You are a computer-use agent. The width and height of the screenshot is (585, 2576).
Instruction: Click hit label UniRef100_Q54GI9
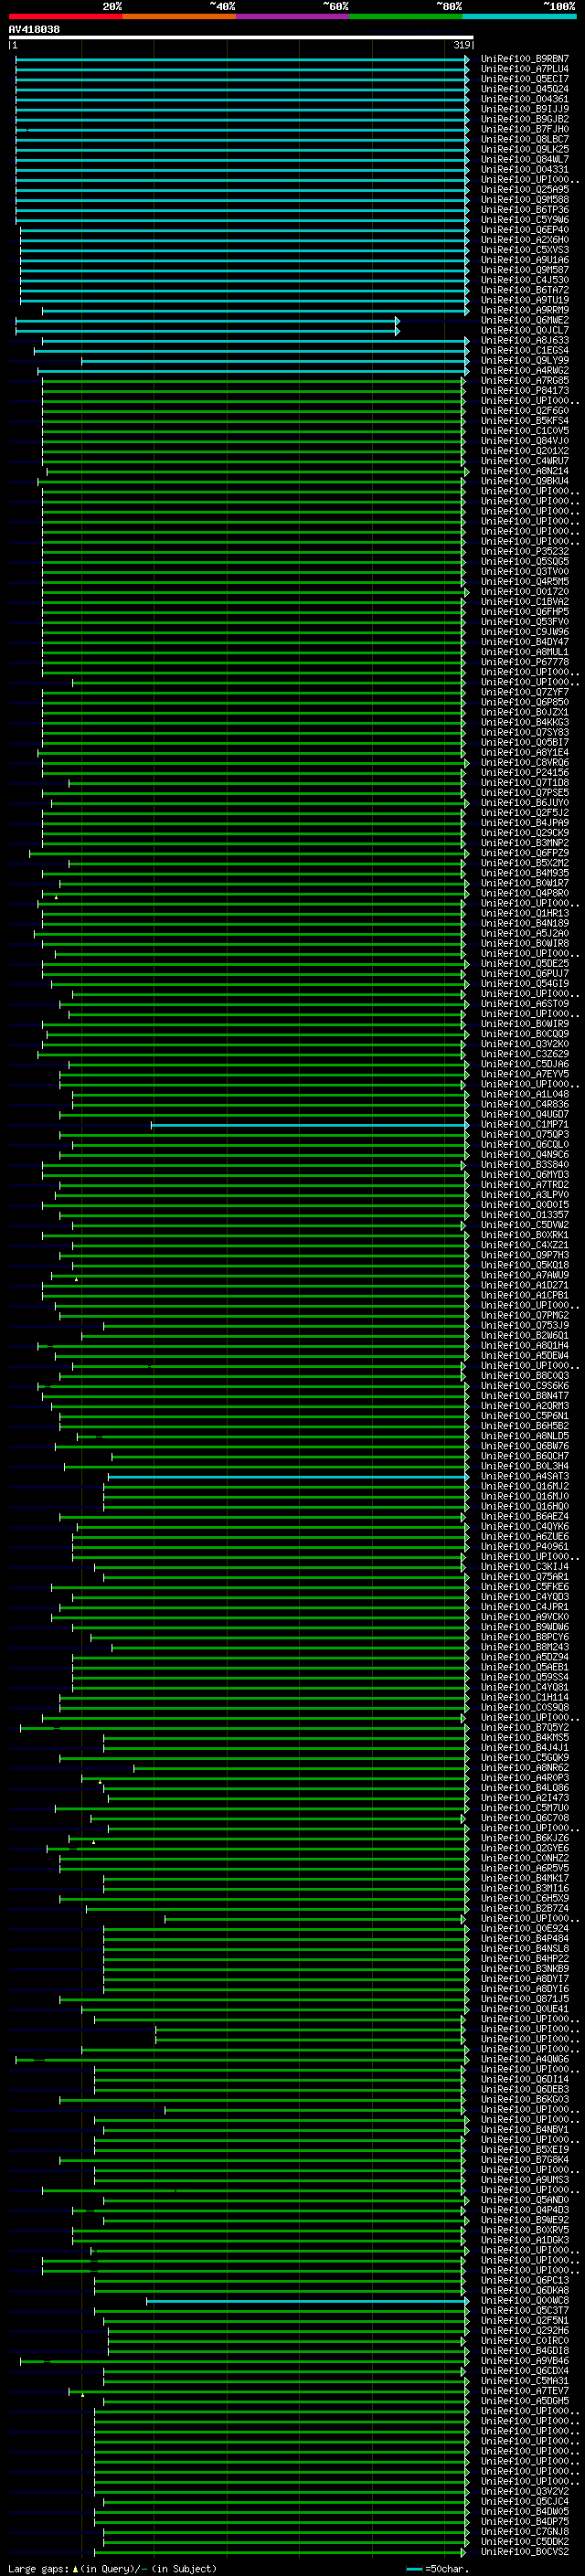coord(524,984)
